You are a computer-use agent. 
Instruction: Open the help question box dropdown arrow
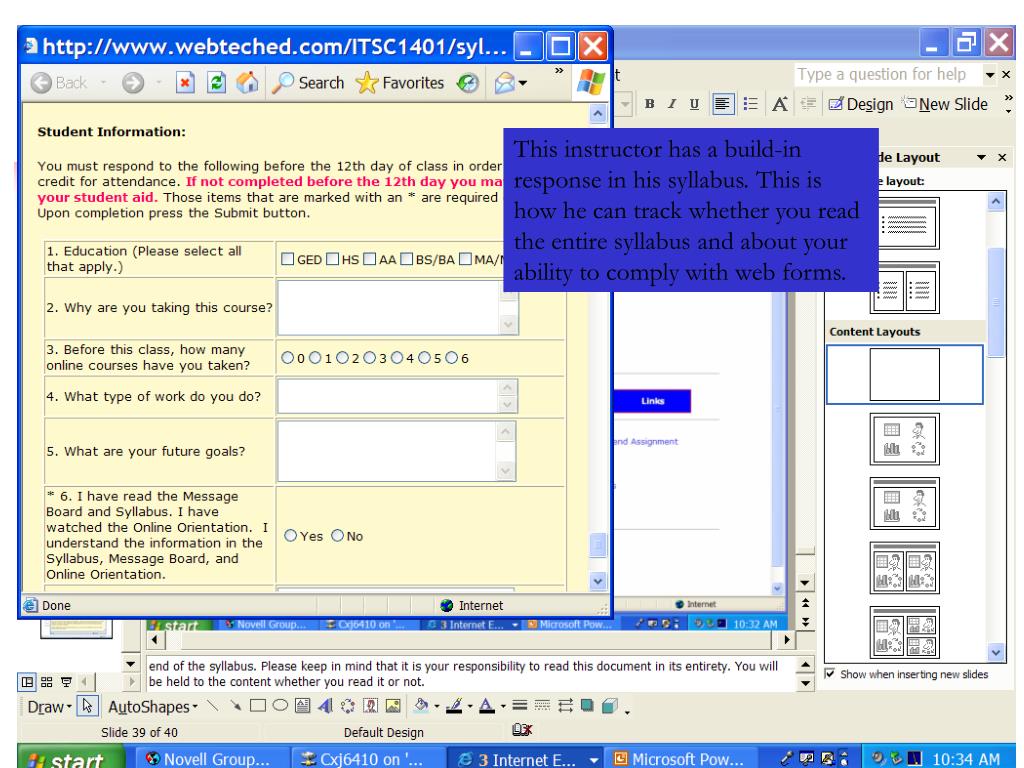click(x=990, y=75)
